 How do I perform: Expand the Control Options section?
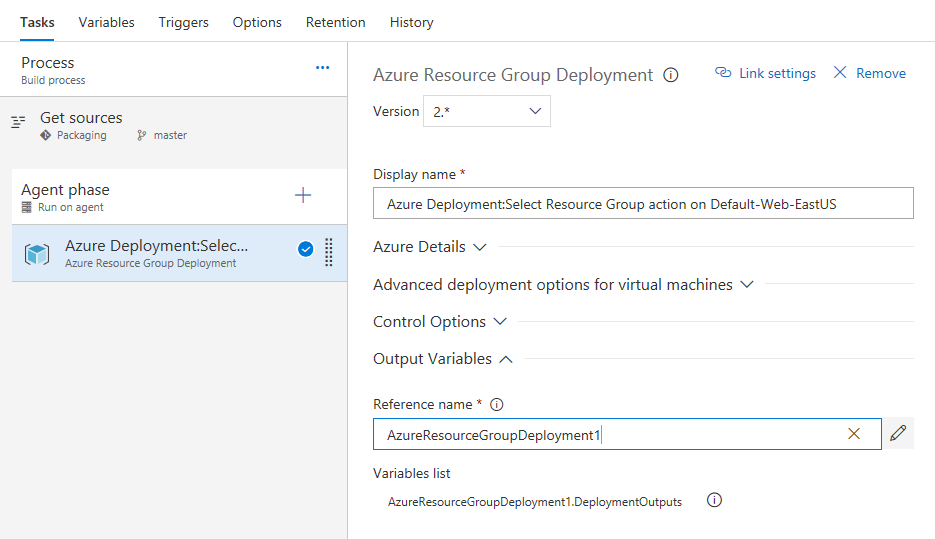[x=440, y=322]
